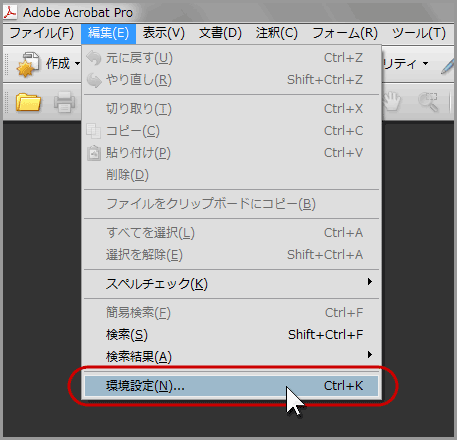The height and width of the screenshot is (440, 457).
Task: Open the folder icon in toolbar
Action: point(28,102)
